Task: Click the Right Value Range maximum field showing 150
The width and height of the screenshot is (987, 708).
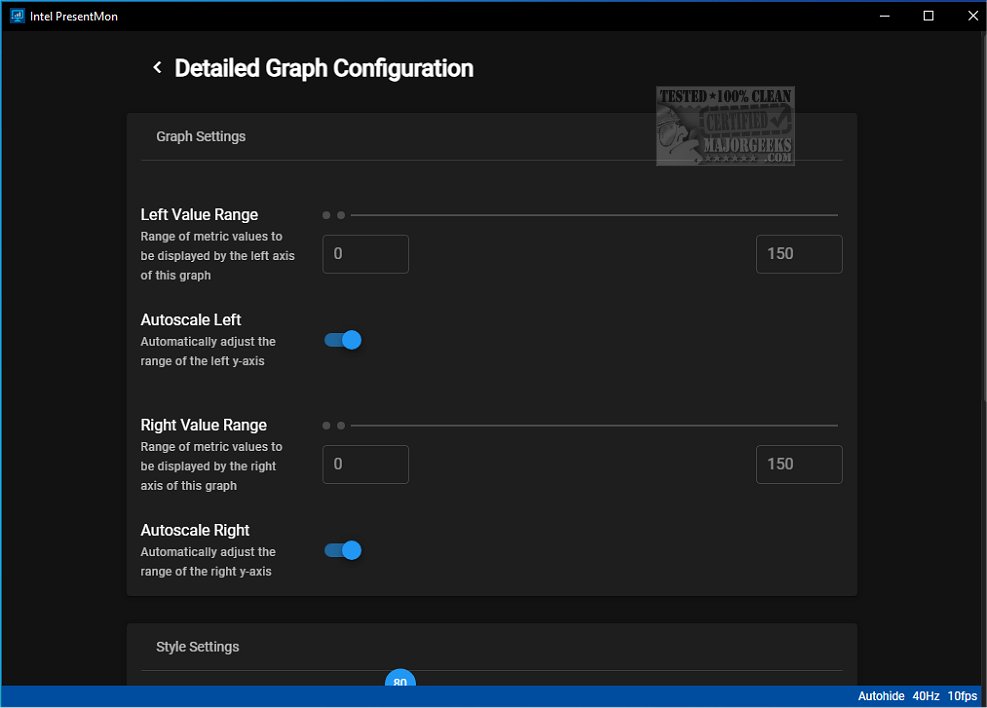Action: 798,464
